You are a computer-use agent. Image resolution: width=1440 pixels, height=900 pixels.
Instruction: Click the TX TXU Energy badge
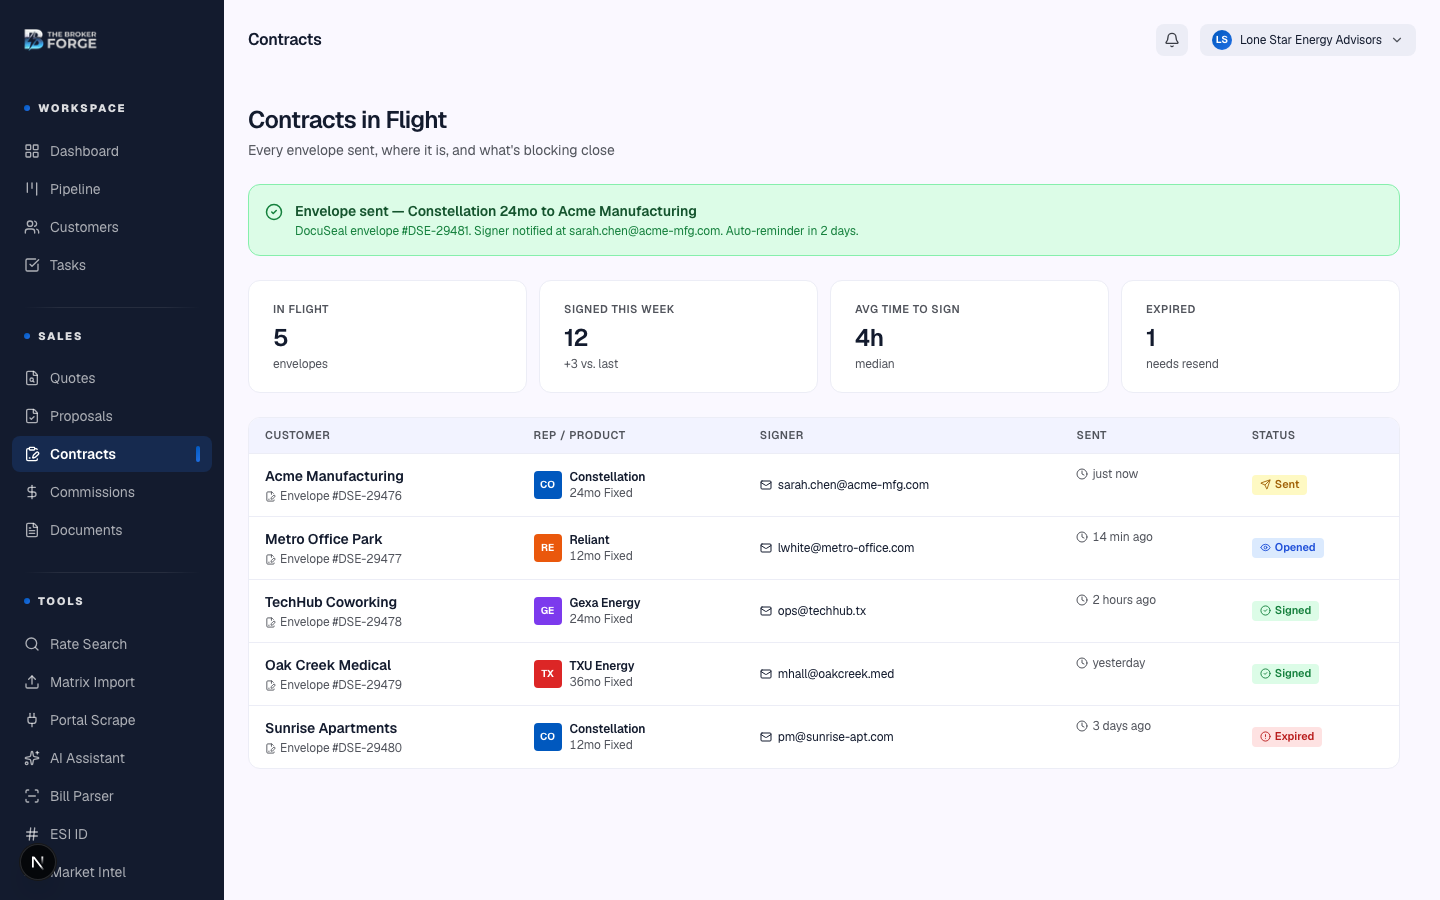(548, 674)
